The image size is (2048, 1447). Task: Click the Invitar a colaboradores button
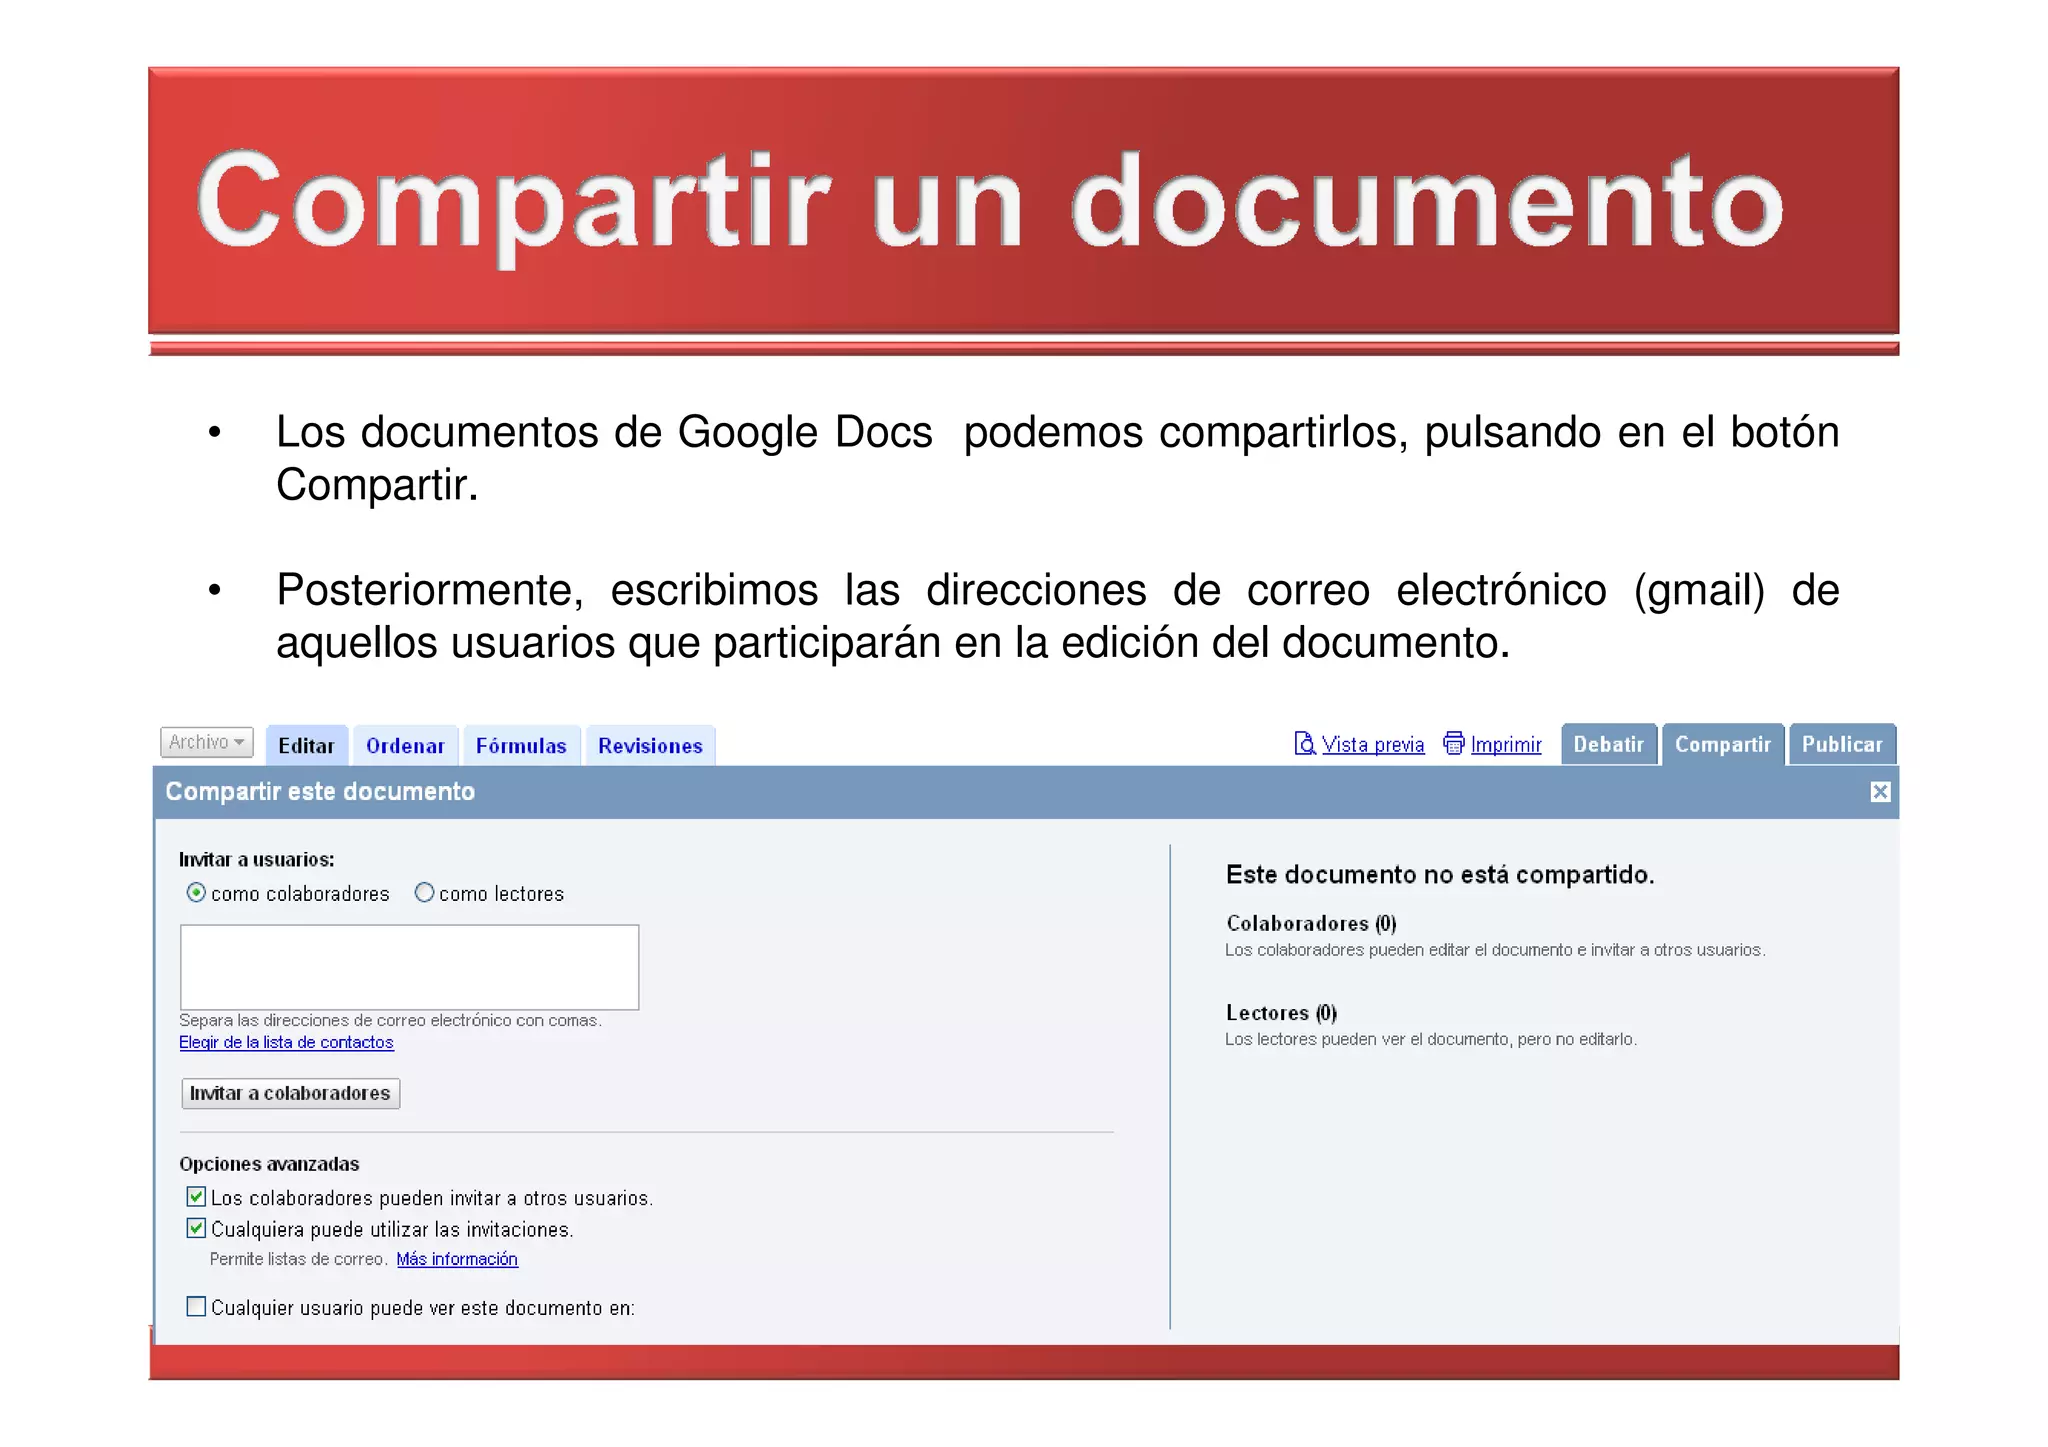pos(290,1093)
